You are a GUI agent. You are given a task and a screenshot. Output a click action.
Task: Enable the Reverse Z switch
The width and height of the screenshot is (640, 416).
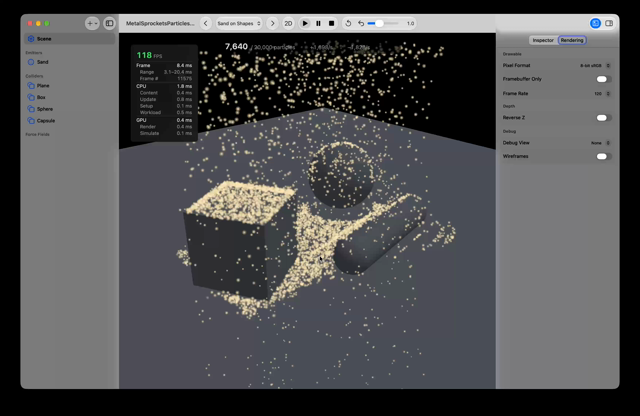[x=603, y=118]
